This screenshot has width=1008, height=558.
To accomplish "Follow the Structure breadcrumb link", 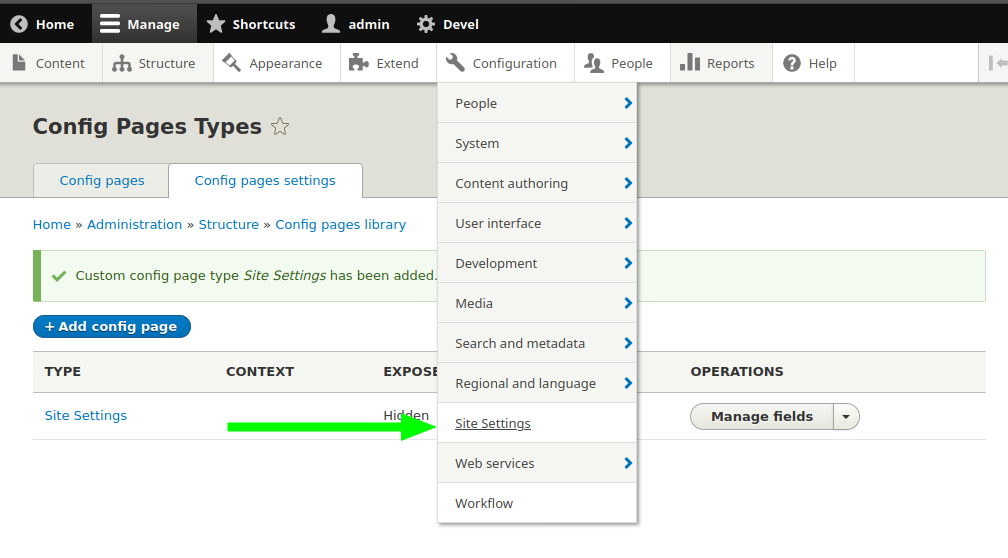I will (228, 224).
